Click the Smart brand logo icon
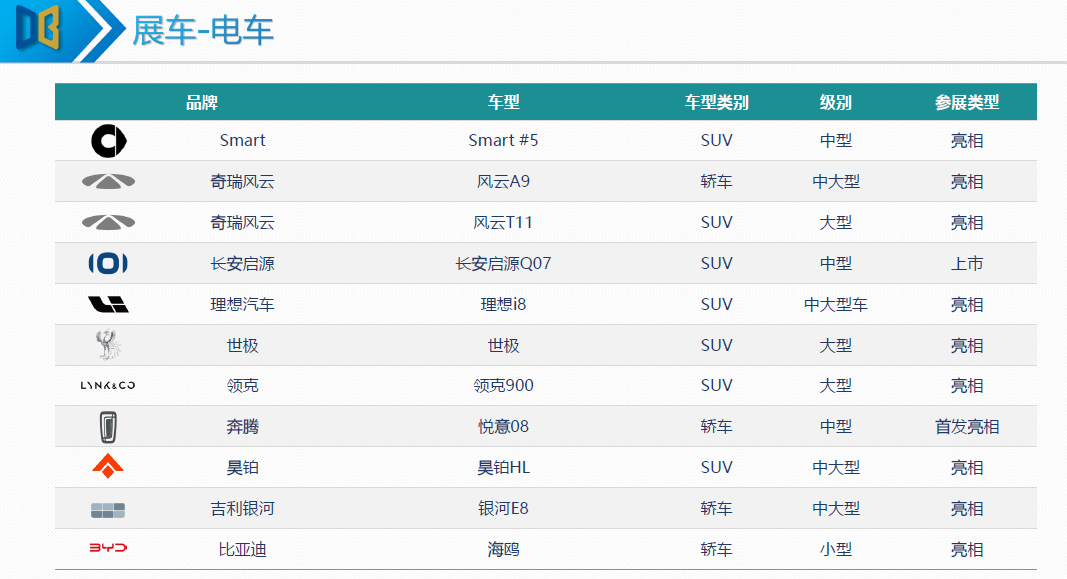Viewport: 1067px width, 579px height. [x=109, y=141]
